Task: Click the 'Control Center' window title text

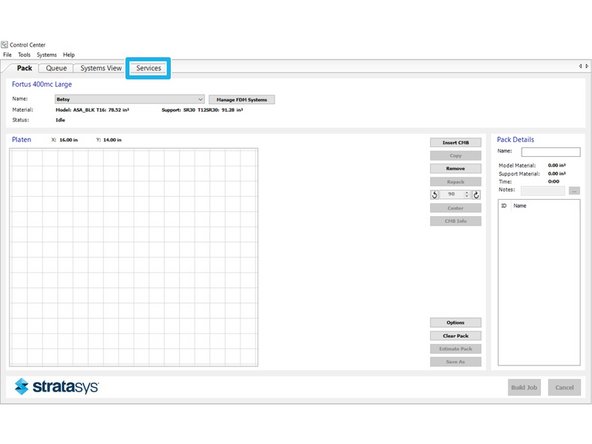Action: (28, 45)
